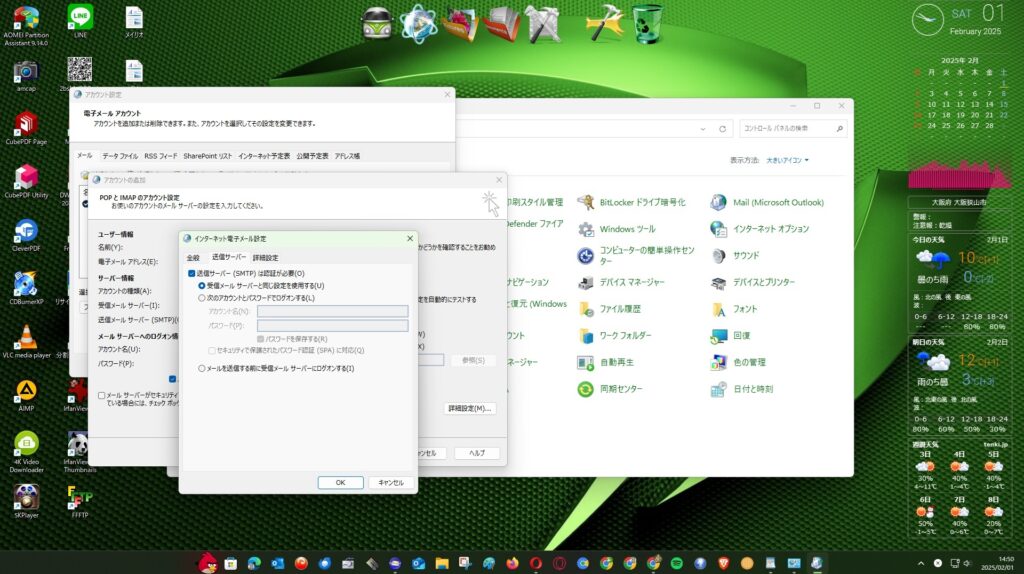Expand 表示方法 大きいアイコン dropdown

coord(787,160)
